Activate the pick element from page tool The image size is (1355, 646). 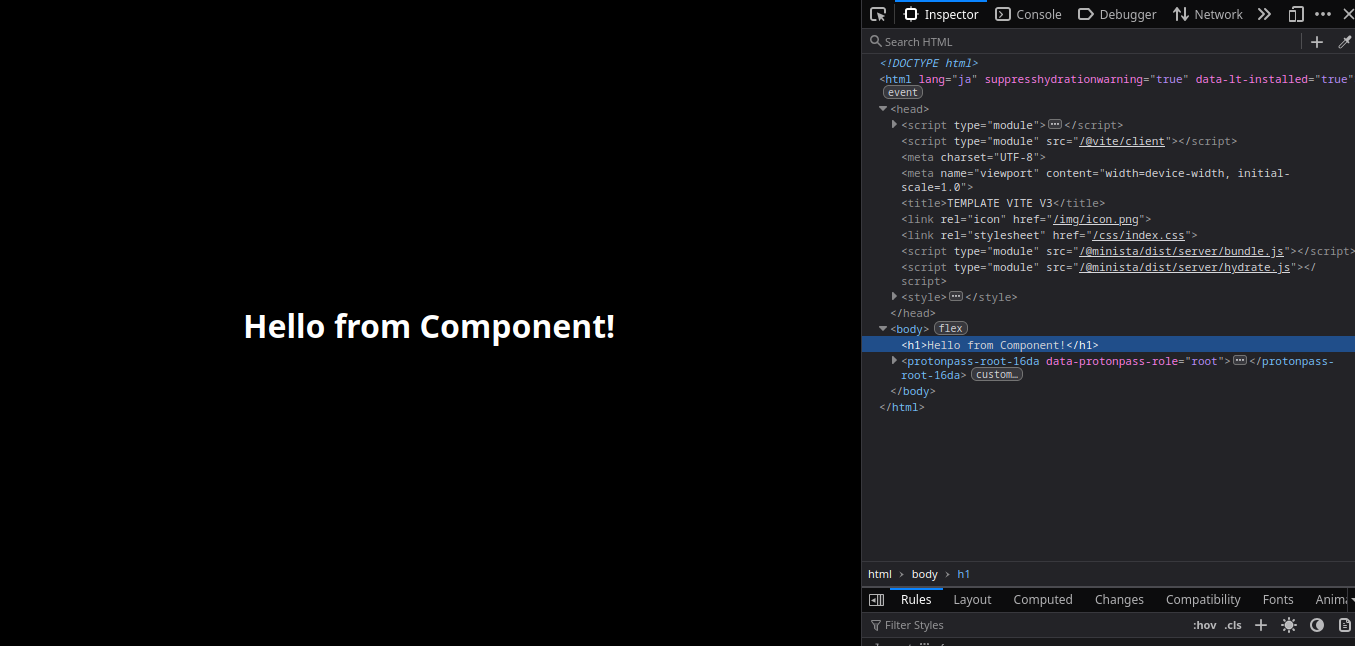click(x=878, y=14)
